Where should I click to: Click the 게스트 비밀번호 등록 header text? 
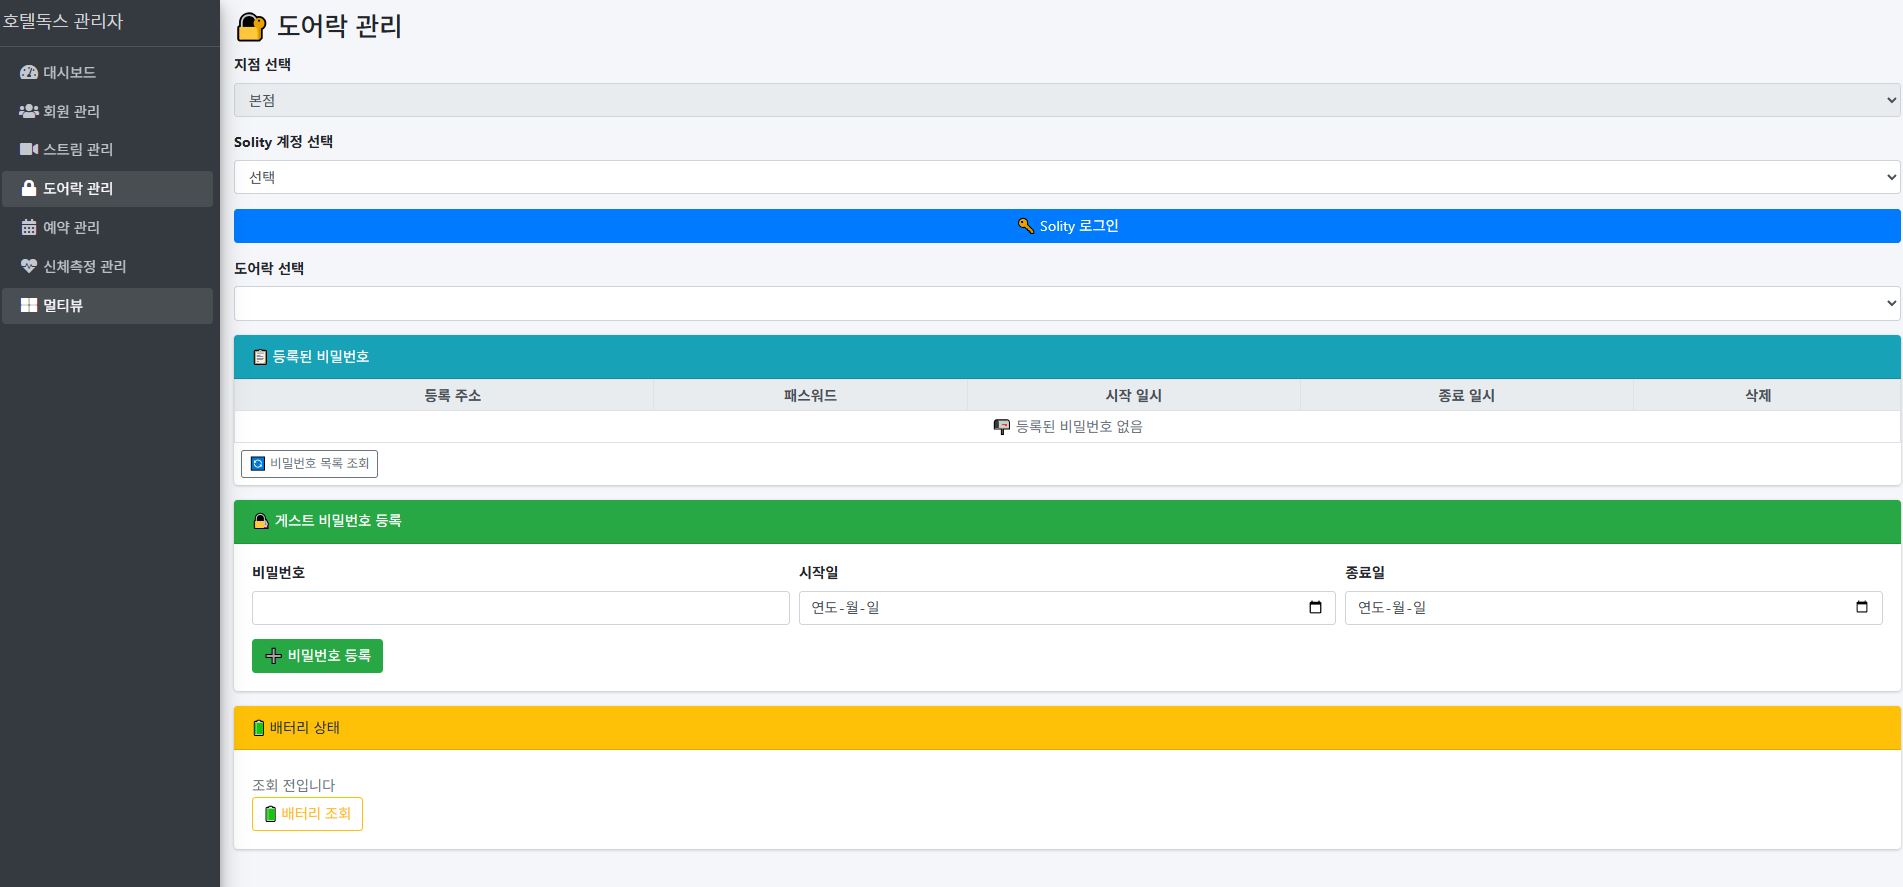(338, 521)
